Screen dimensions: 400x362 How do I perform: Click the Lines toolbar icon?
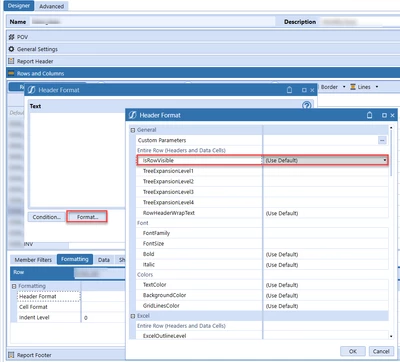[353, 87]
